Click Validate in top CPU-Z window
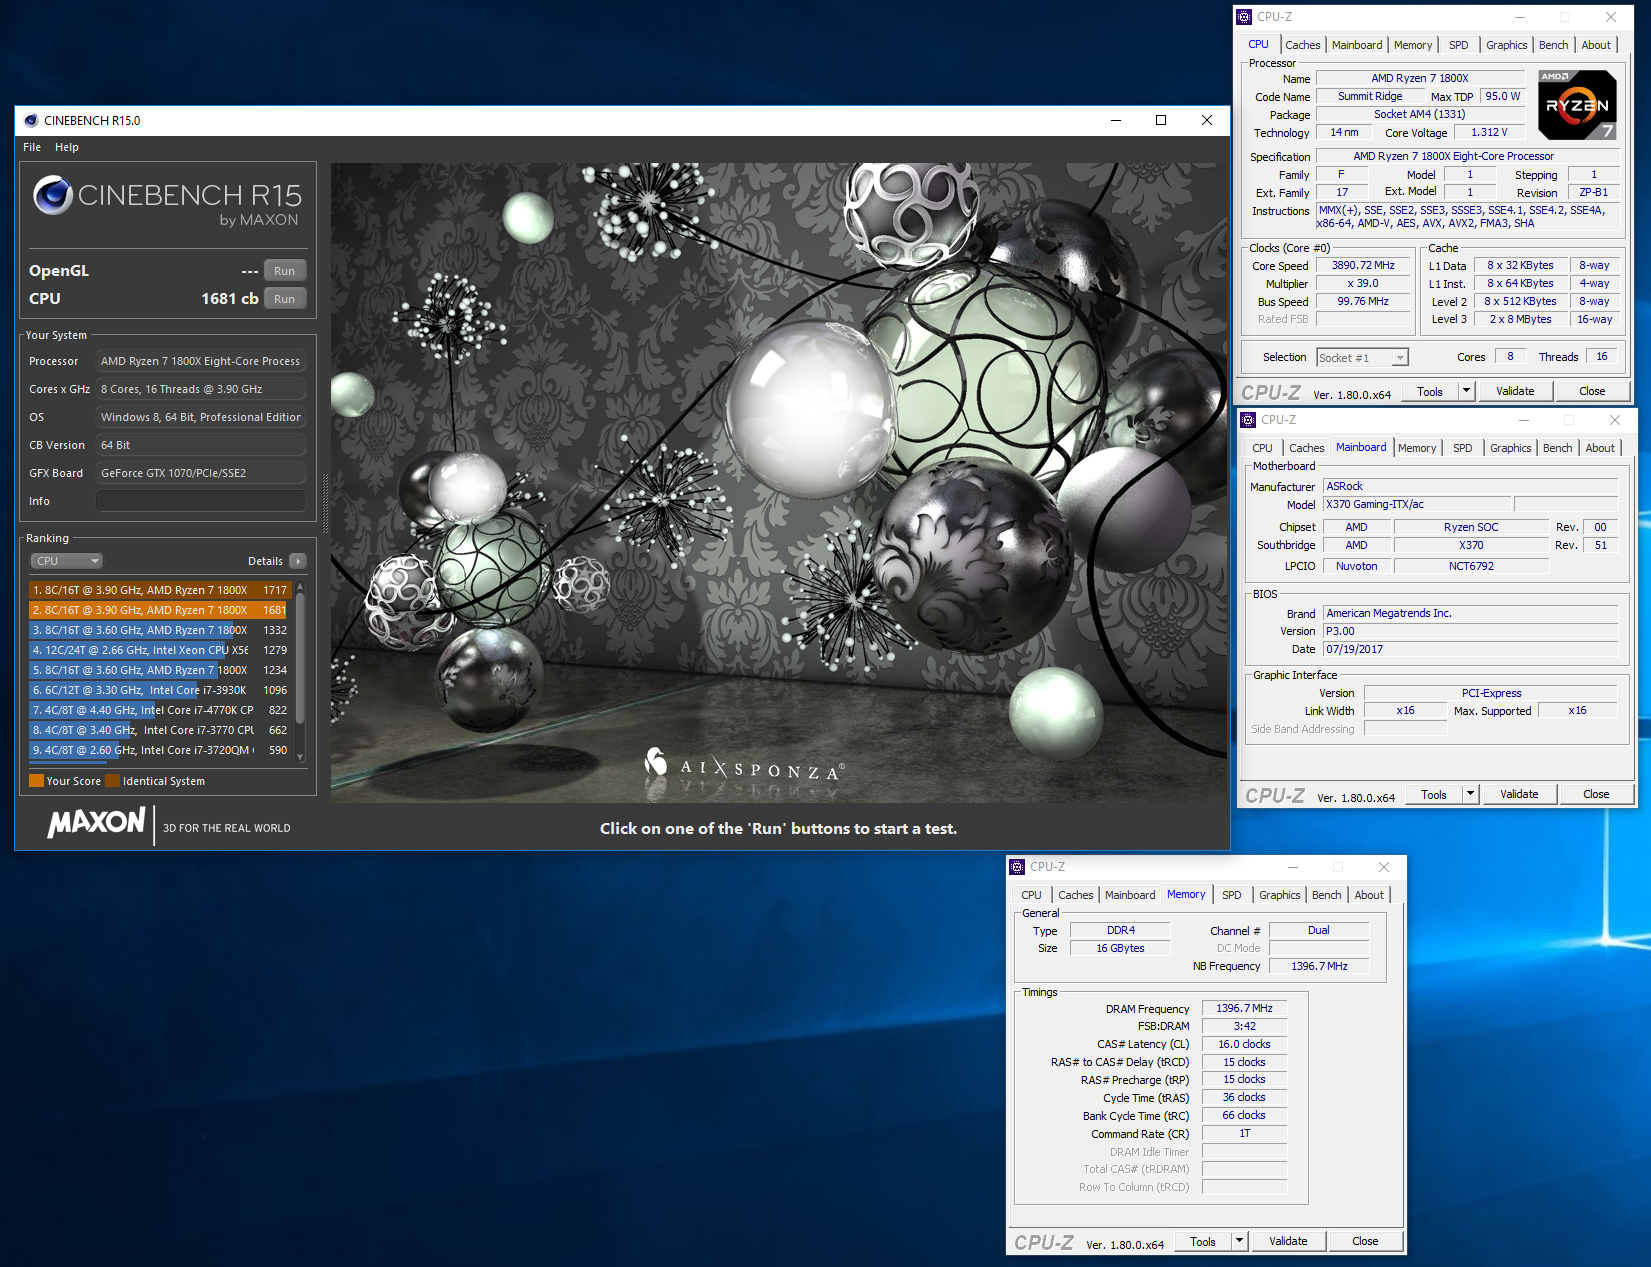The height and width of the screenshot is (1267, 1651). [x=1515, y=391]
